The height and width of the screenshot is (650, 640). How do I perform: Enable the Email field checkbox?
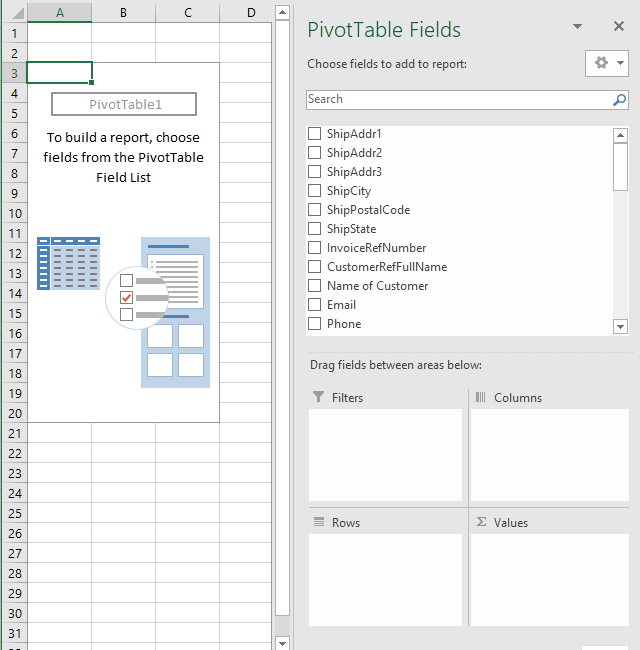coord(314,305)
